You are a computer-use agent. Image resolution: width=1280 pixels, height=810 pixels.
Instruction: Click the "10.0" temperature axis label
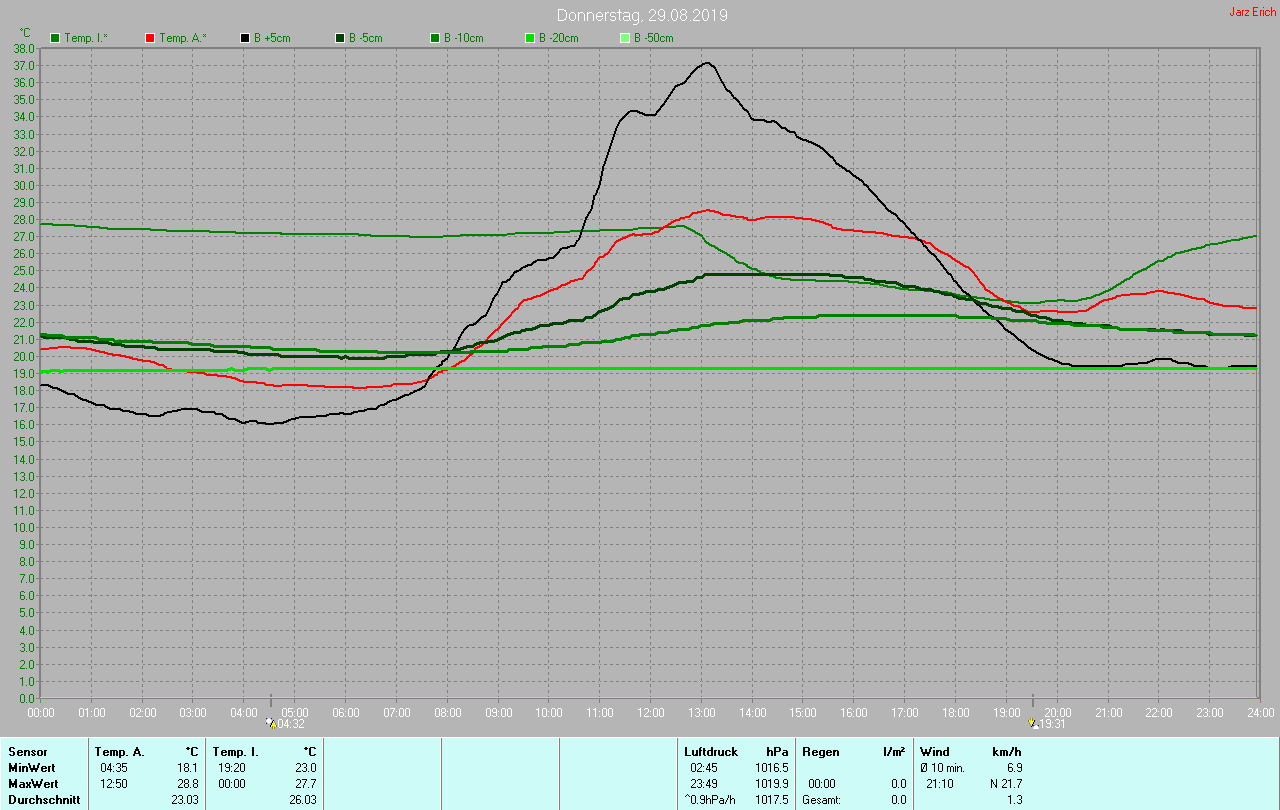24,527
